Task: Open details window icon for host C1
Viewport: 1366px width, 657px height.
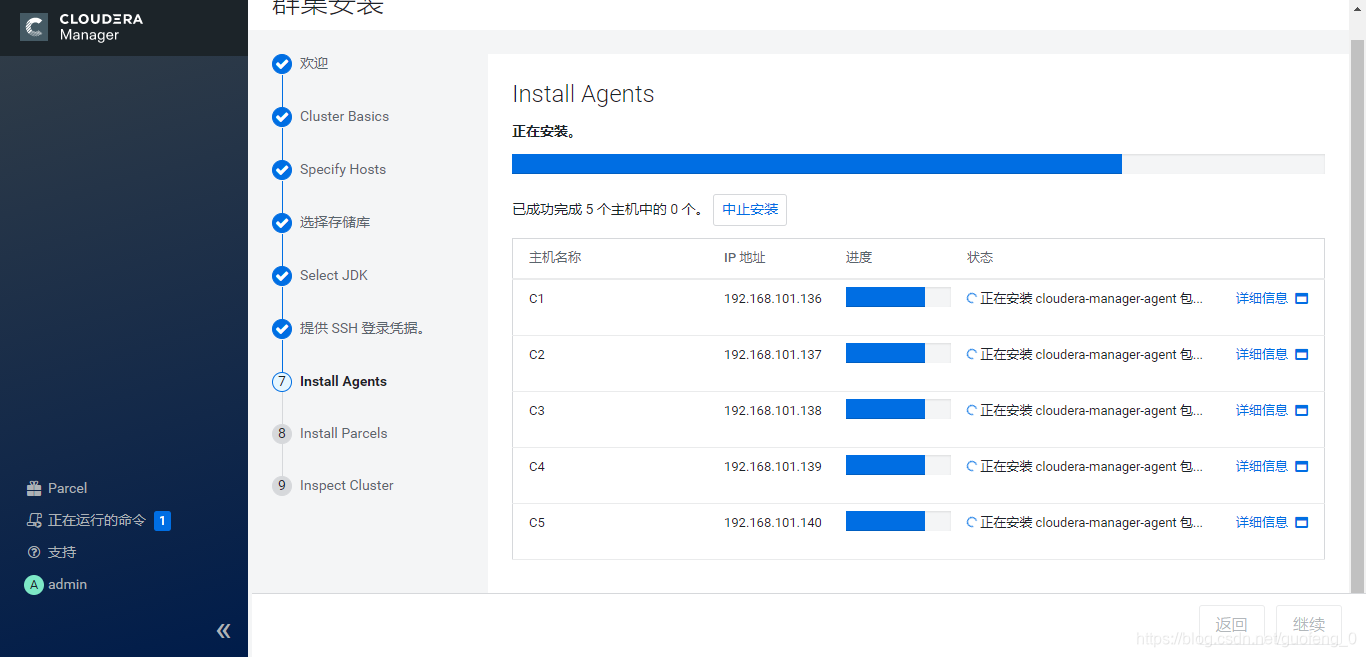Action: pos(1301,298)
